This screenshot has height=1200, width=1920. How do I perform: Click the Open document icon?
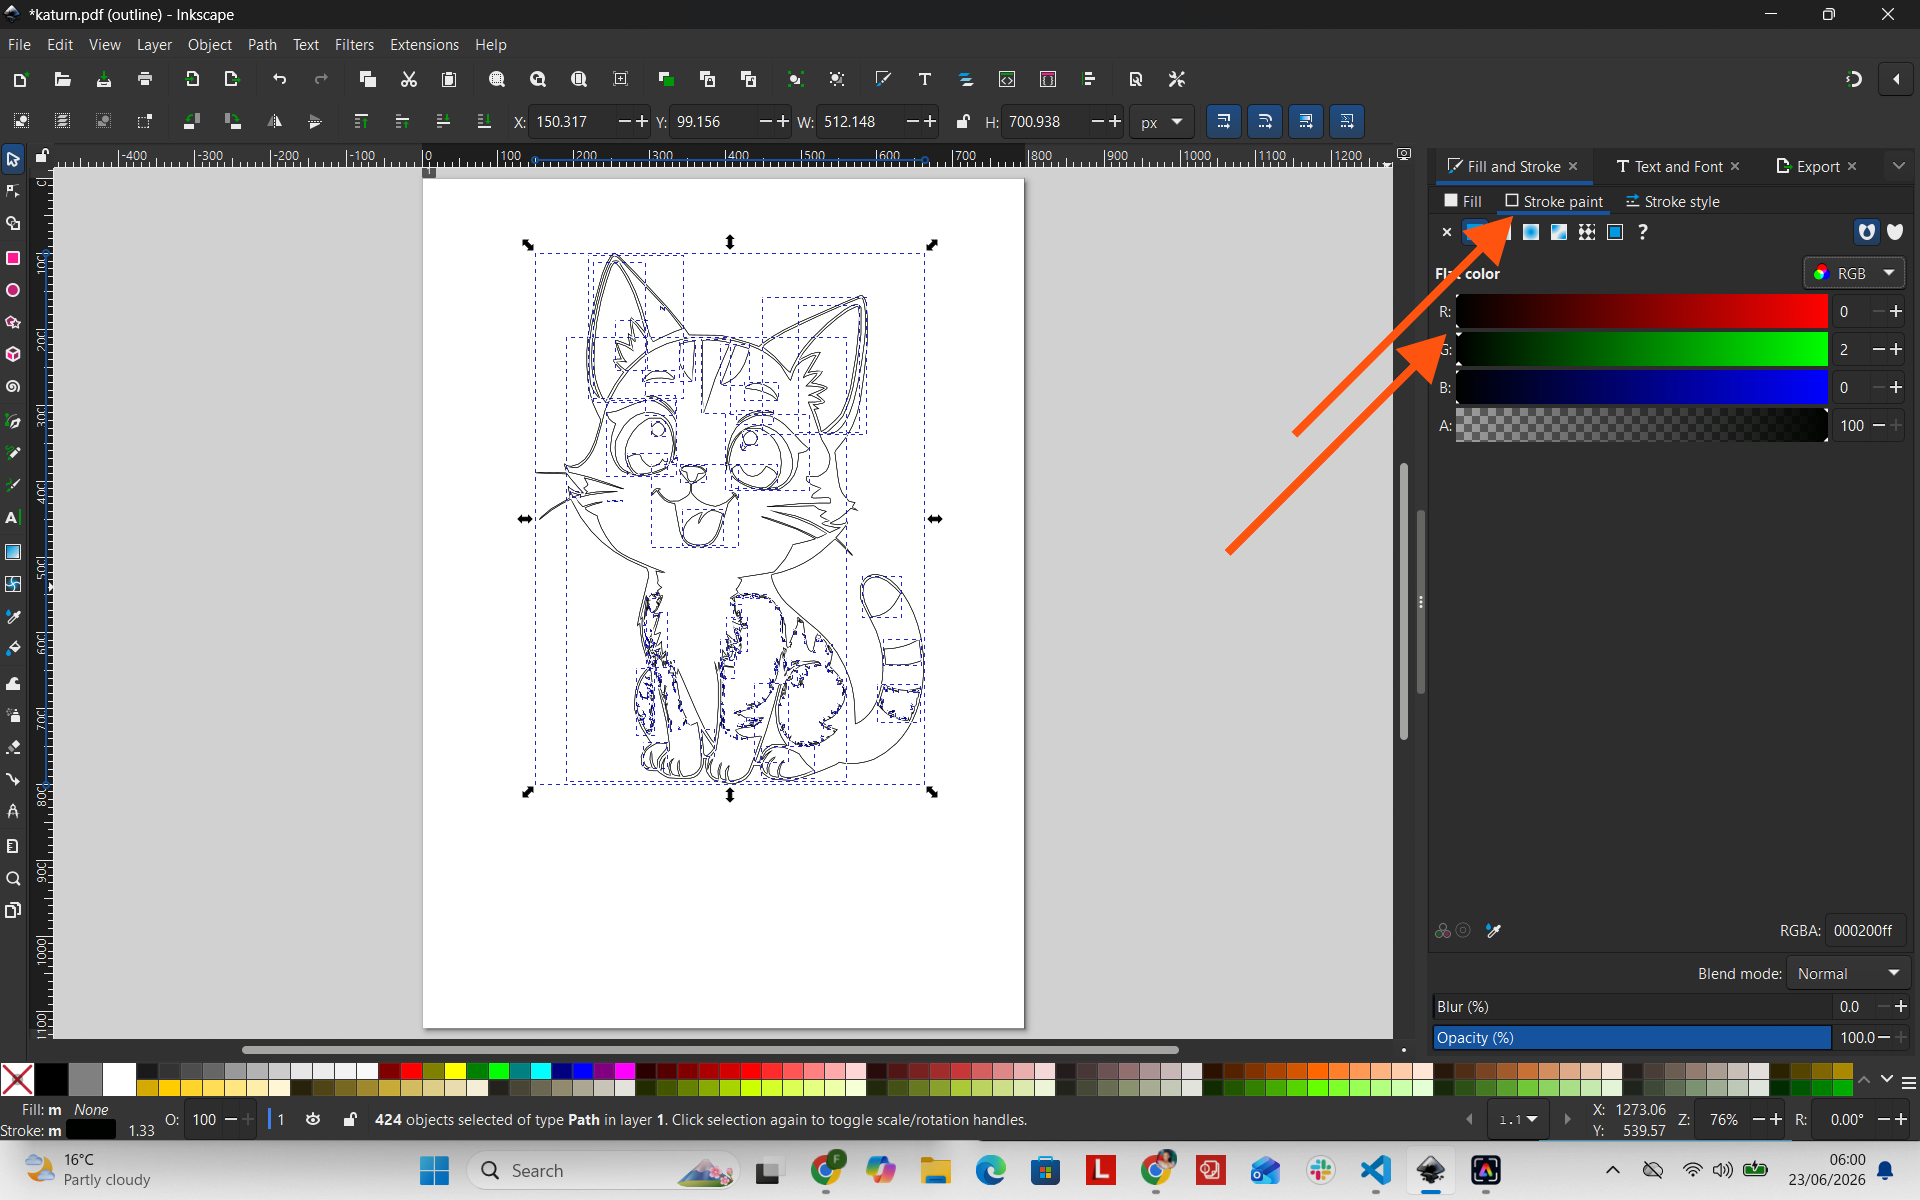pyautogui.click(x=62, y=79)
